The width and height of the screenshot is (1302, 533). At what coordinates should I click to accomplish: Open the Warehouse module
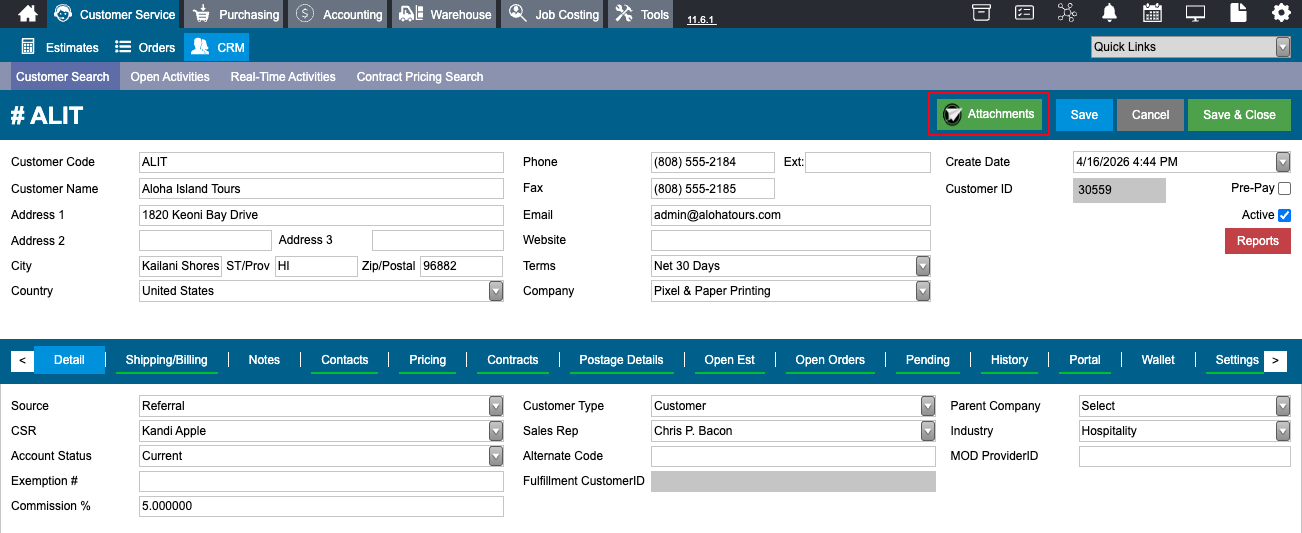(445, 14)
